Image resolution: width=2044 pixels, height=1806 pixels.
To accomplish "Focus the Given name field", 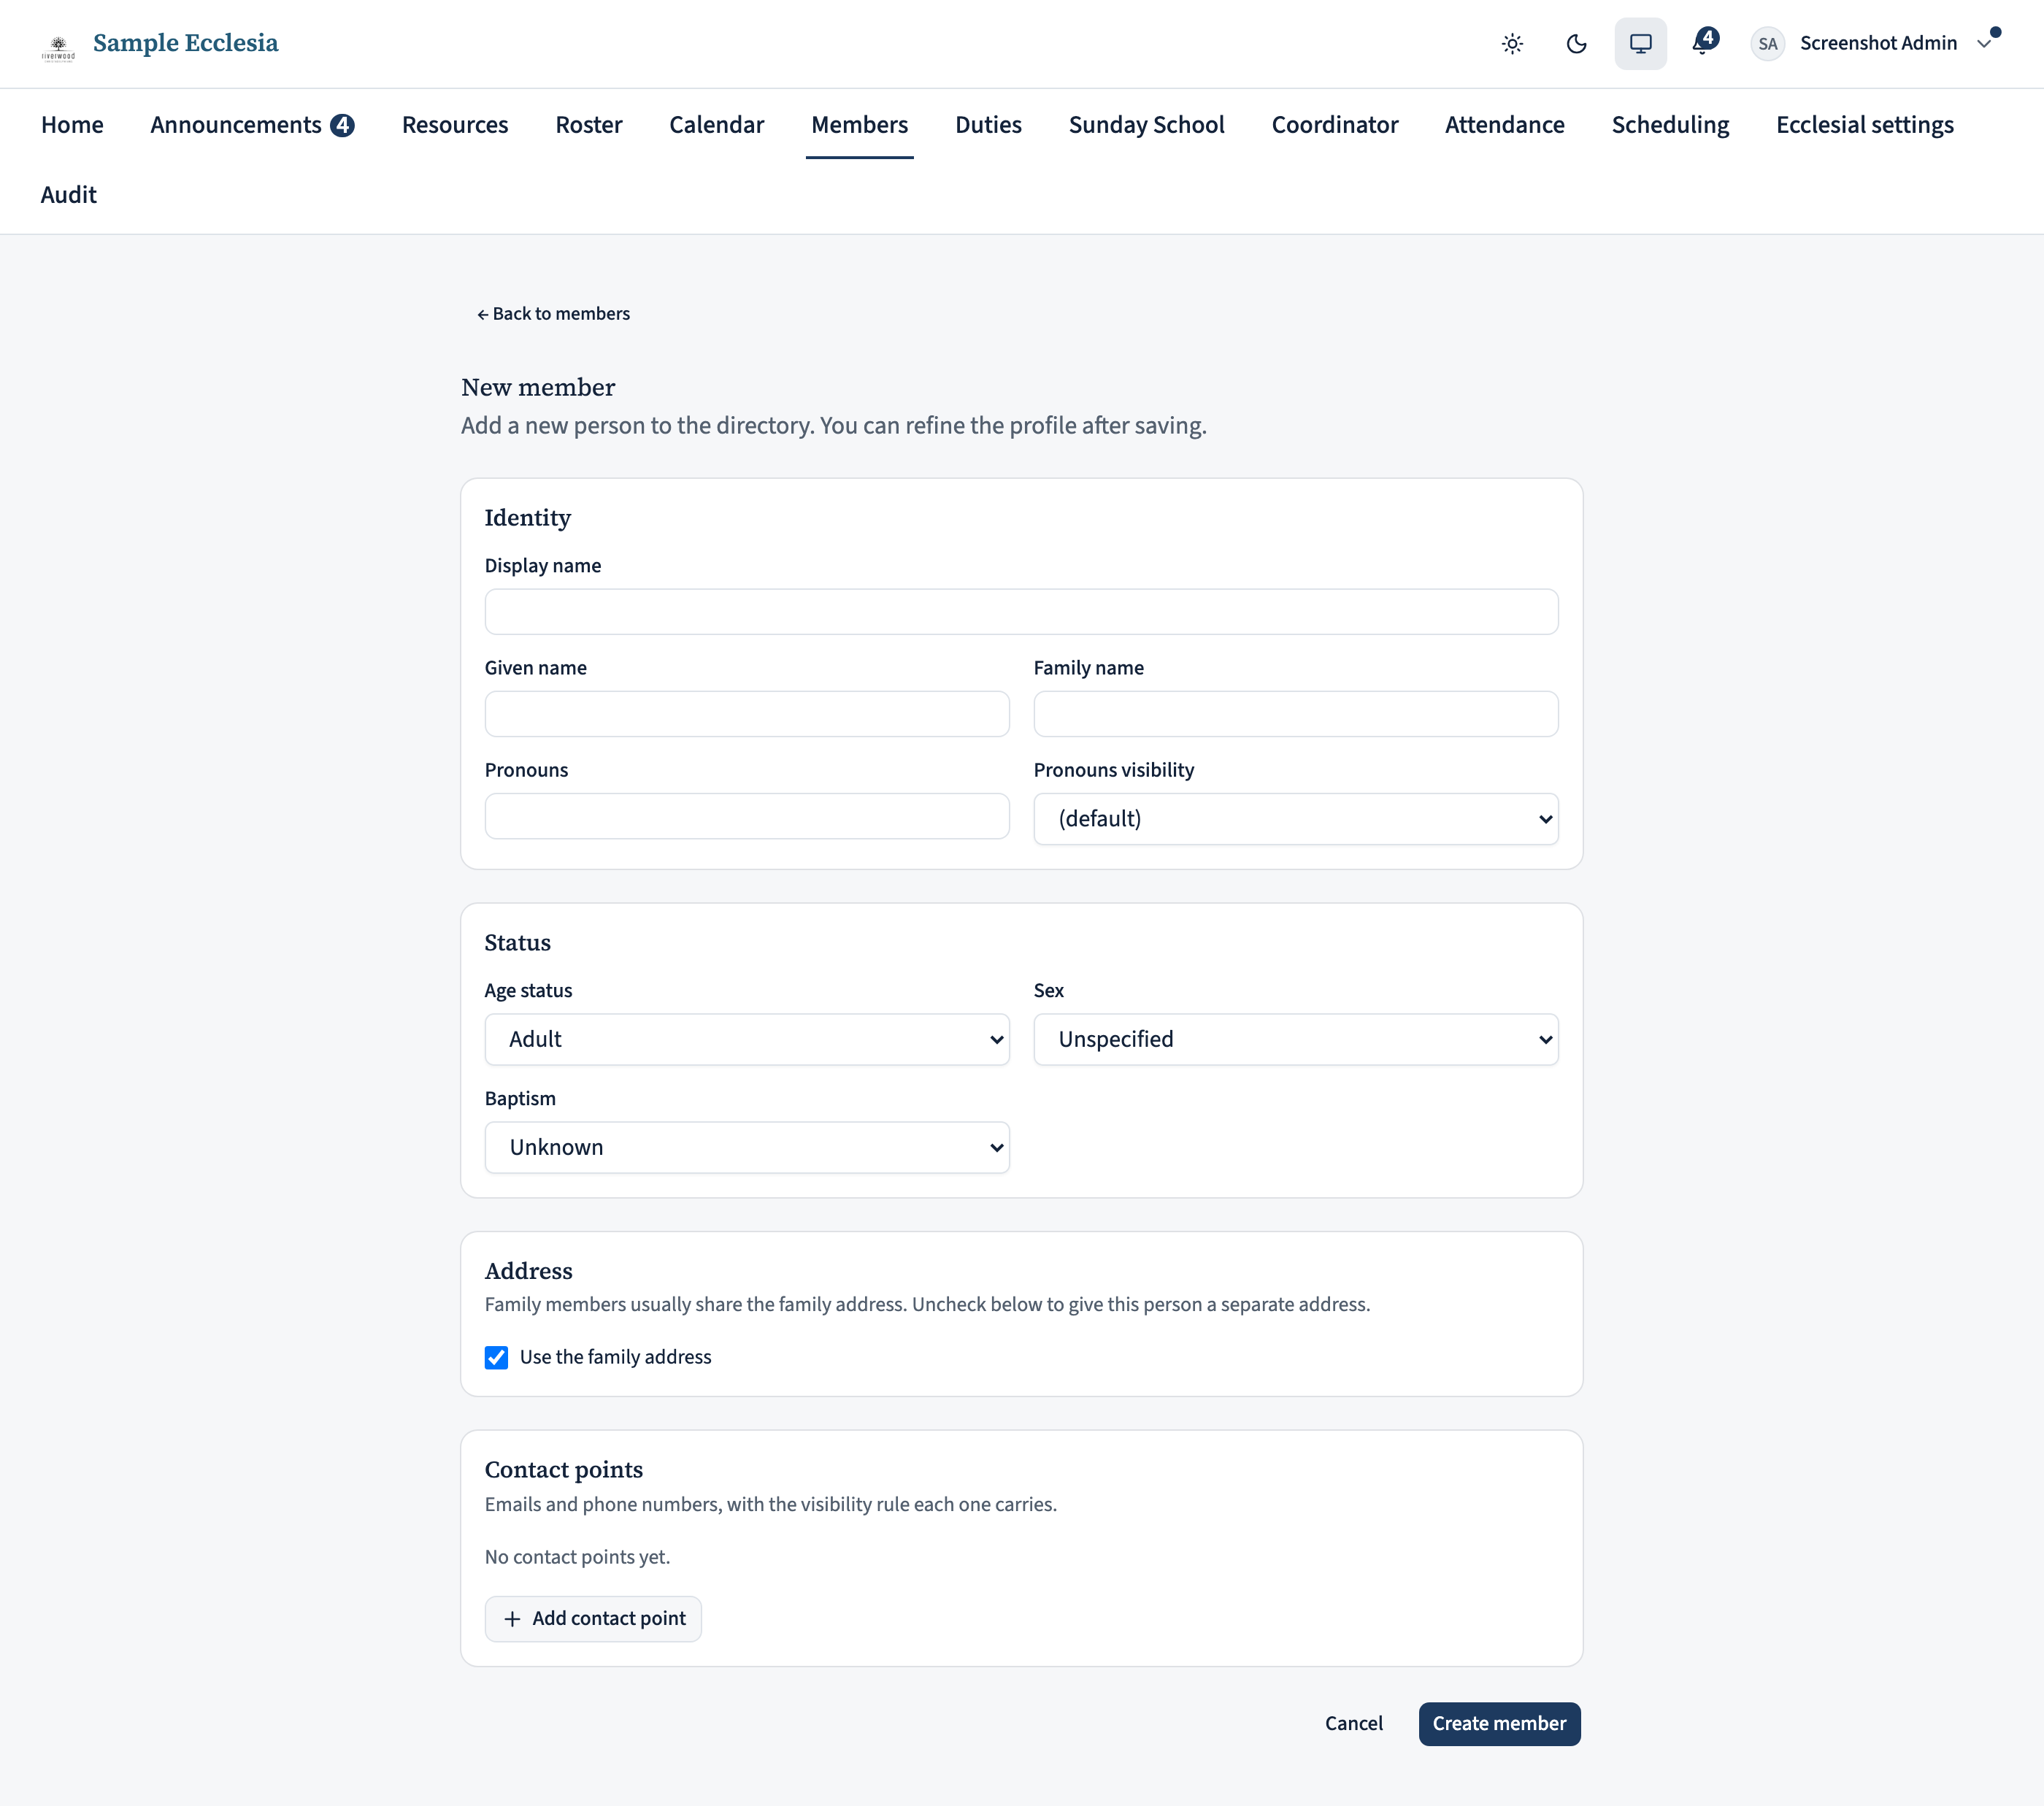I will coord(747,714).
